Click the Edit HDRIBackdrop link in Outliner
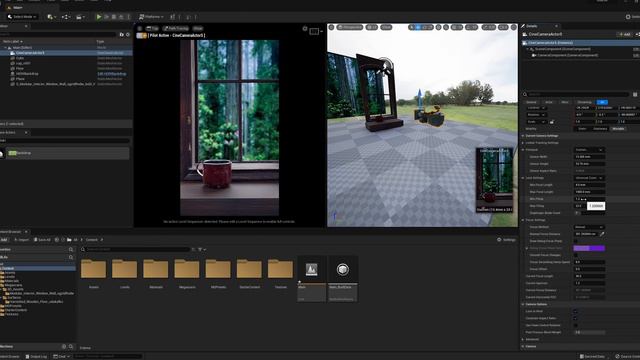This screenshot has height=360, width=640. pyautogui.click(x=111, y=74)
